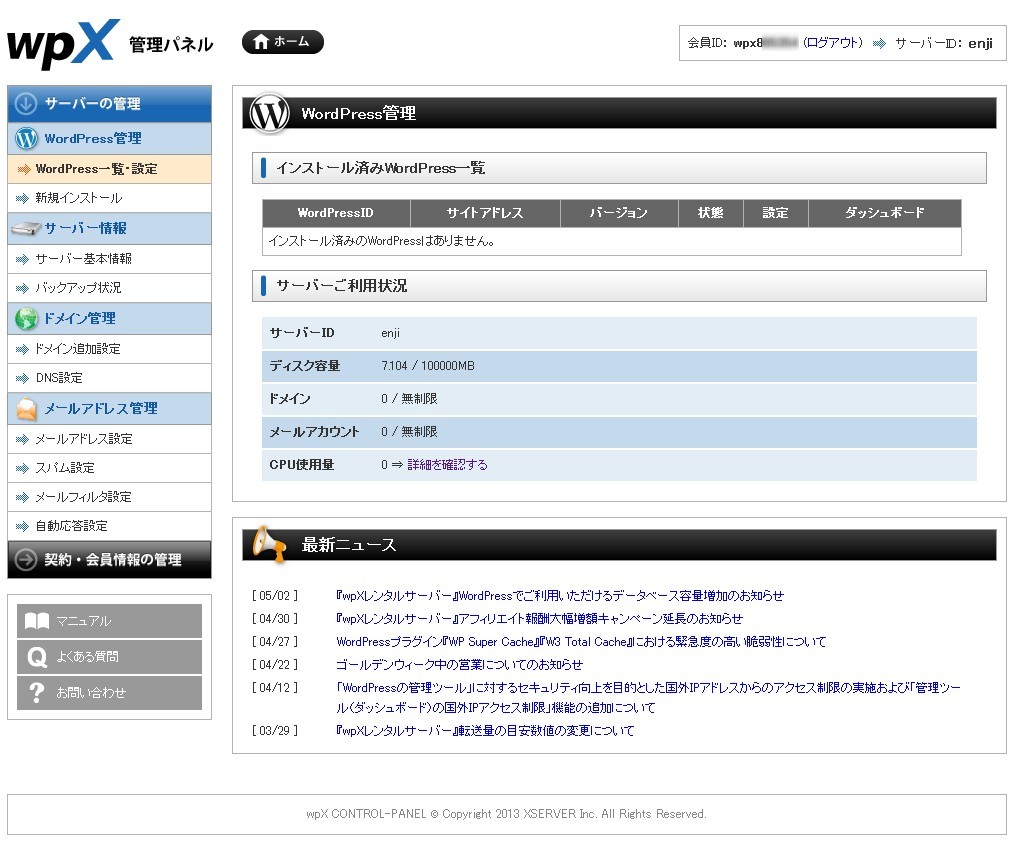Screen dimensions: 1016x845
Task: Open メールフィルタ設定
Action: pos(110,497)
